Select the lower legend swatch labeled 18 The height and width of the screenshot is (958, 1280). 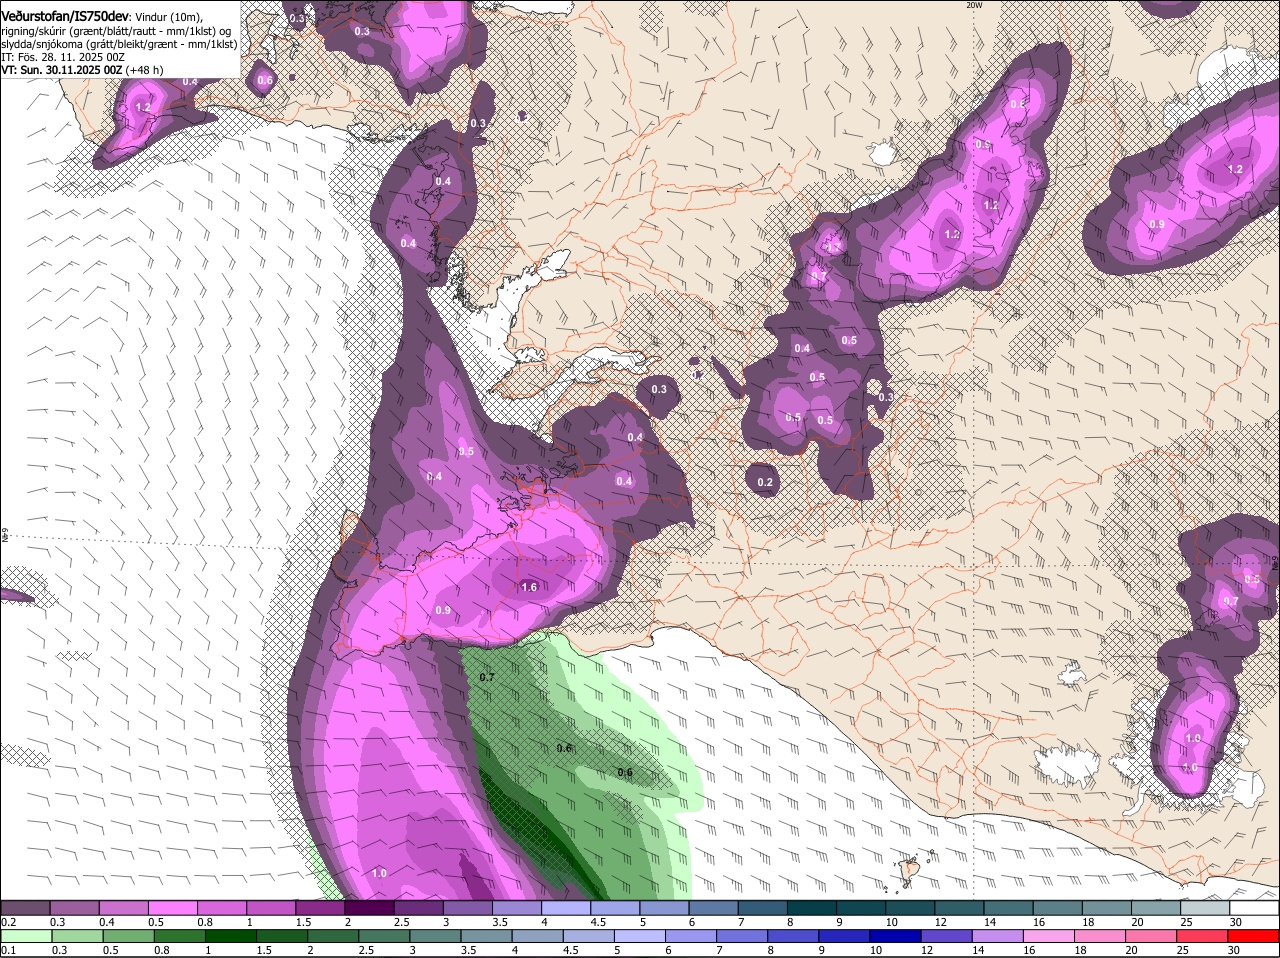[x=1100, y=936]
